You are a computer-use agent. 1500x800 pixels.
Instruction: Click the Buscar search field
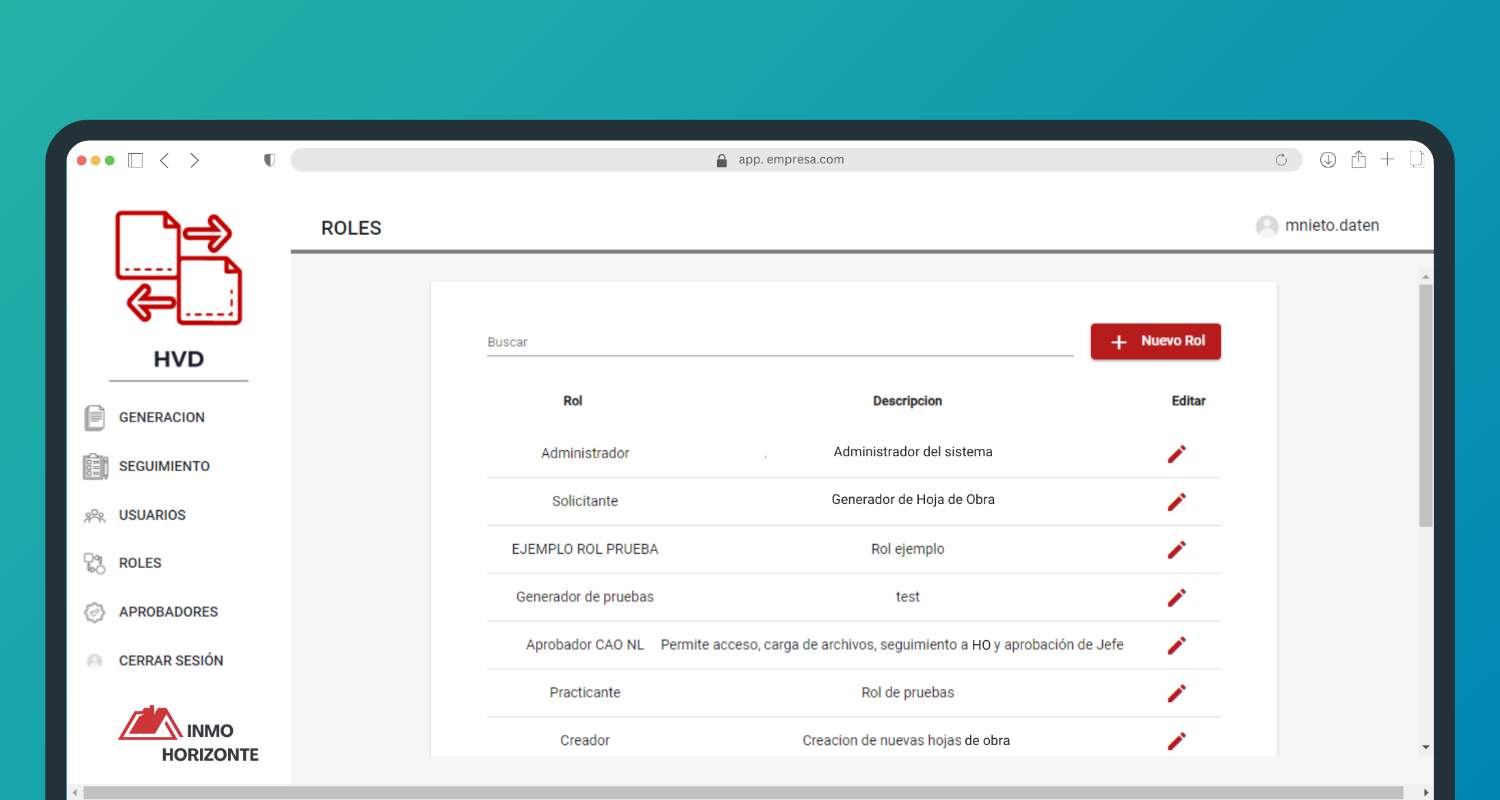[780, 342]
